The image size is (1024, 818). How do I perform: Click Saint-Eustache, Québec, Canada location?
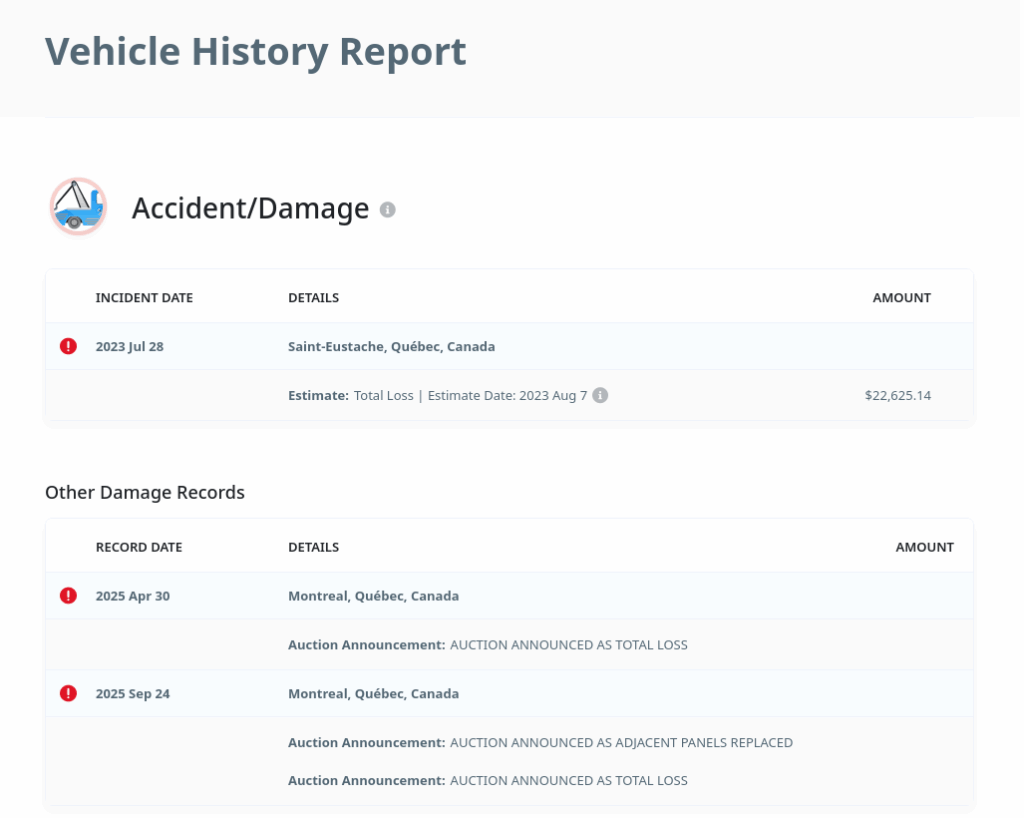[x=391, y=347]
